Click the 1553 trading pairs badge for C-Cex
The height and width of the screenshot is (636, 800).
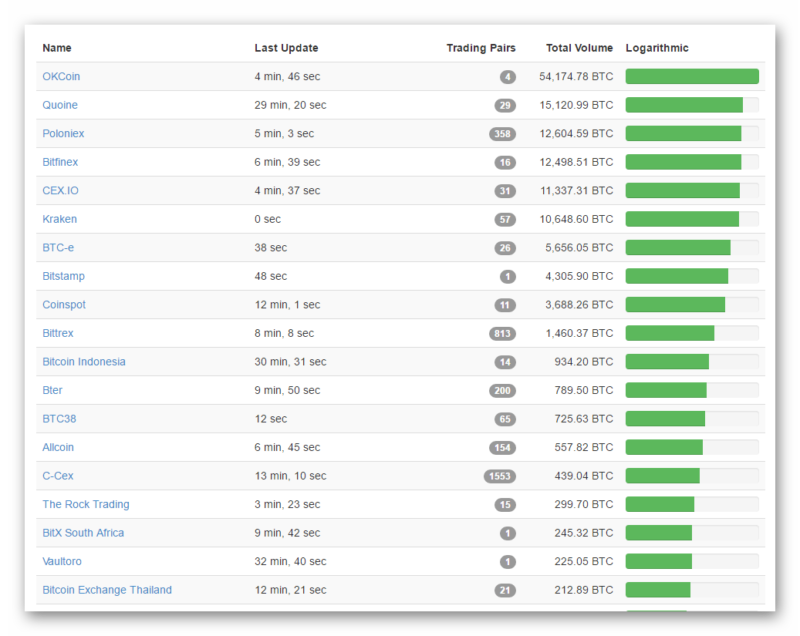point(500,477)
